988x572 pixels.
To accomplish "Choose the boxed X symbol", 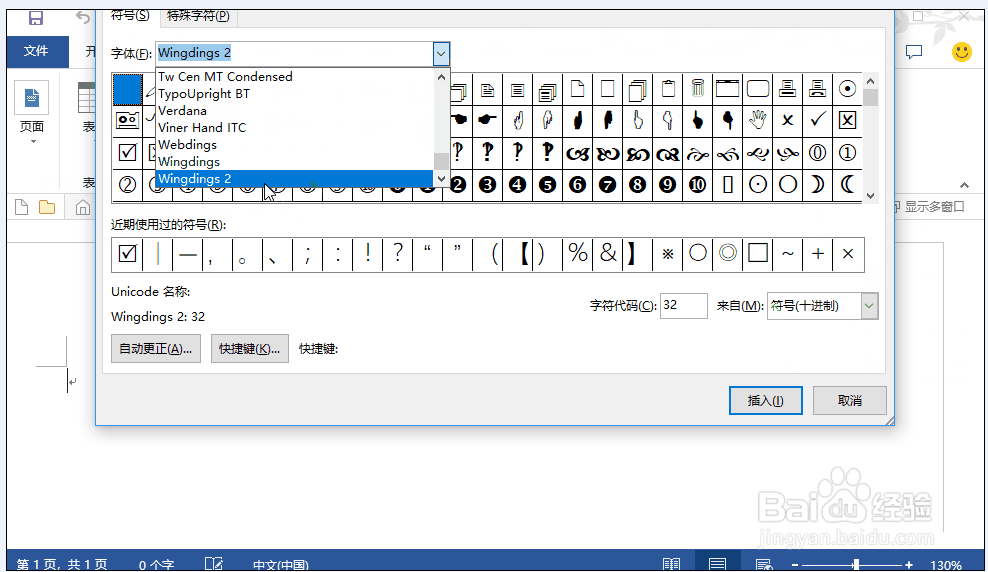I will (847, 120).
